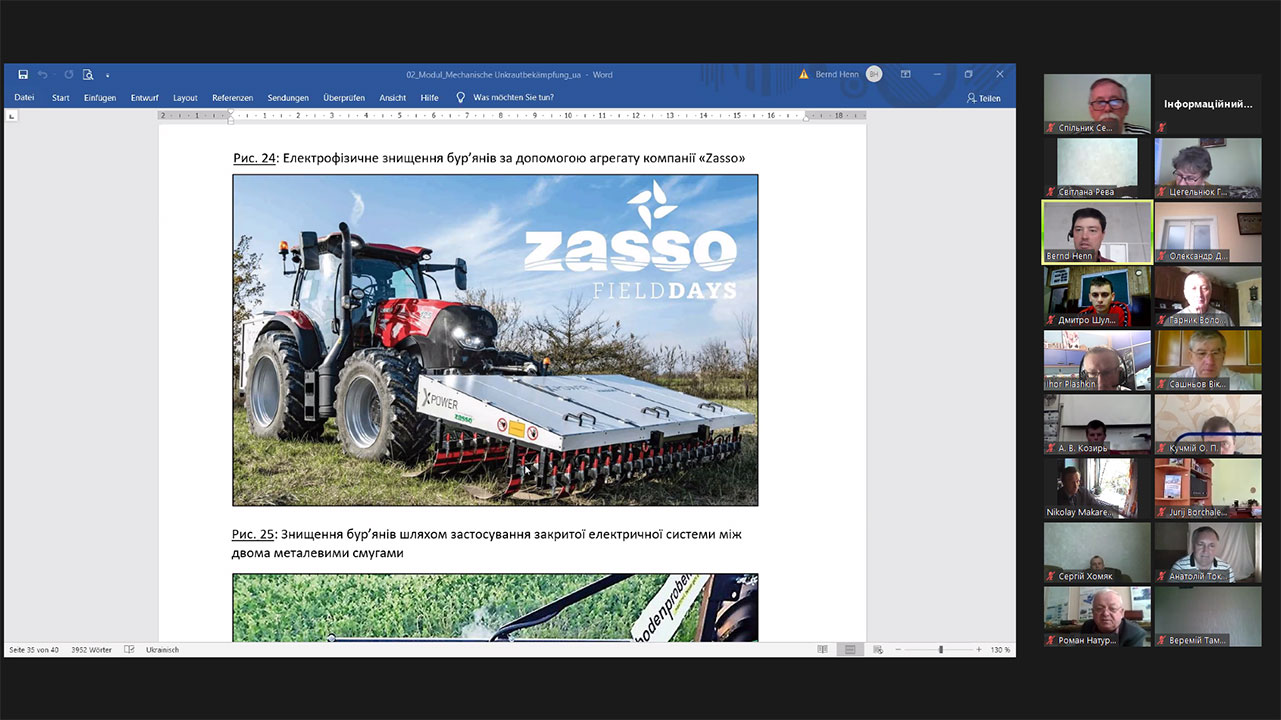Open the Bernd Henn account name
Screen dimensions: 1281x720
coord(837,75)
